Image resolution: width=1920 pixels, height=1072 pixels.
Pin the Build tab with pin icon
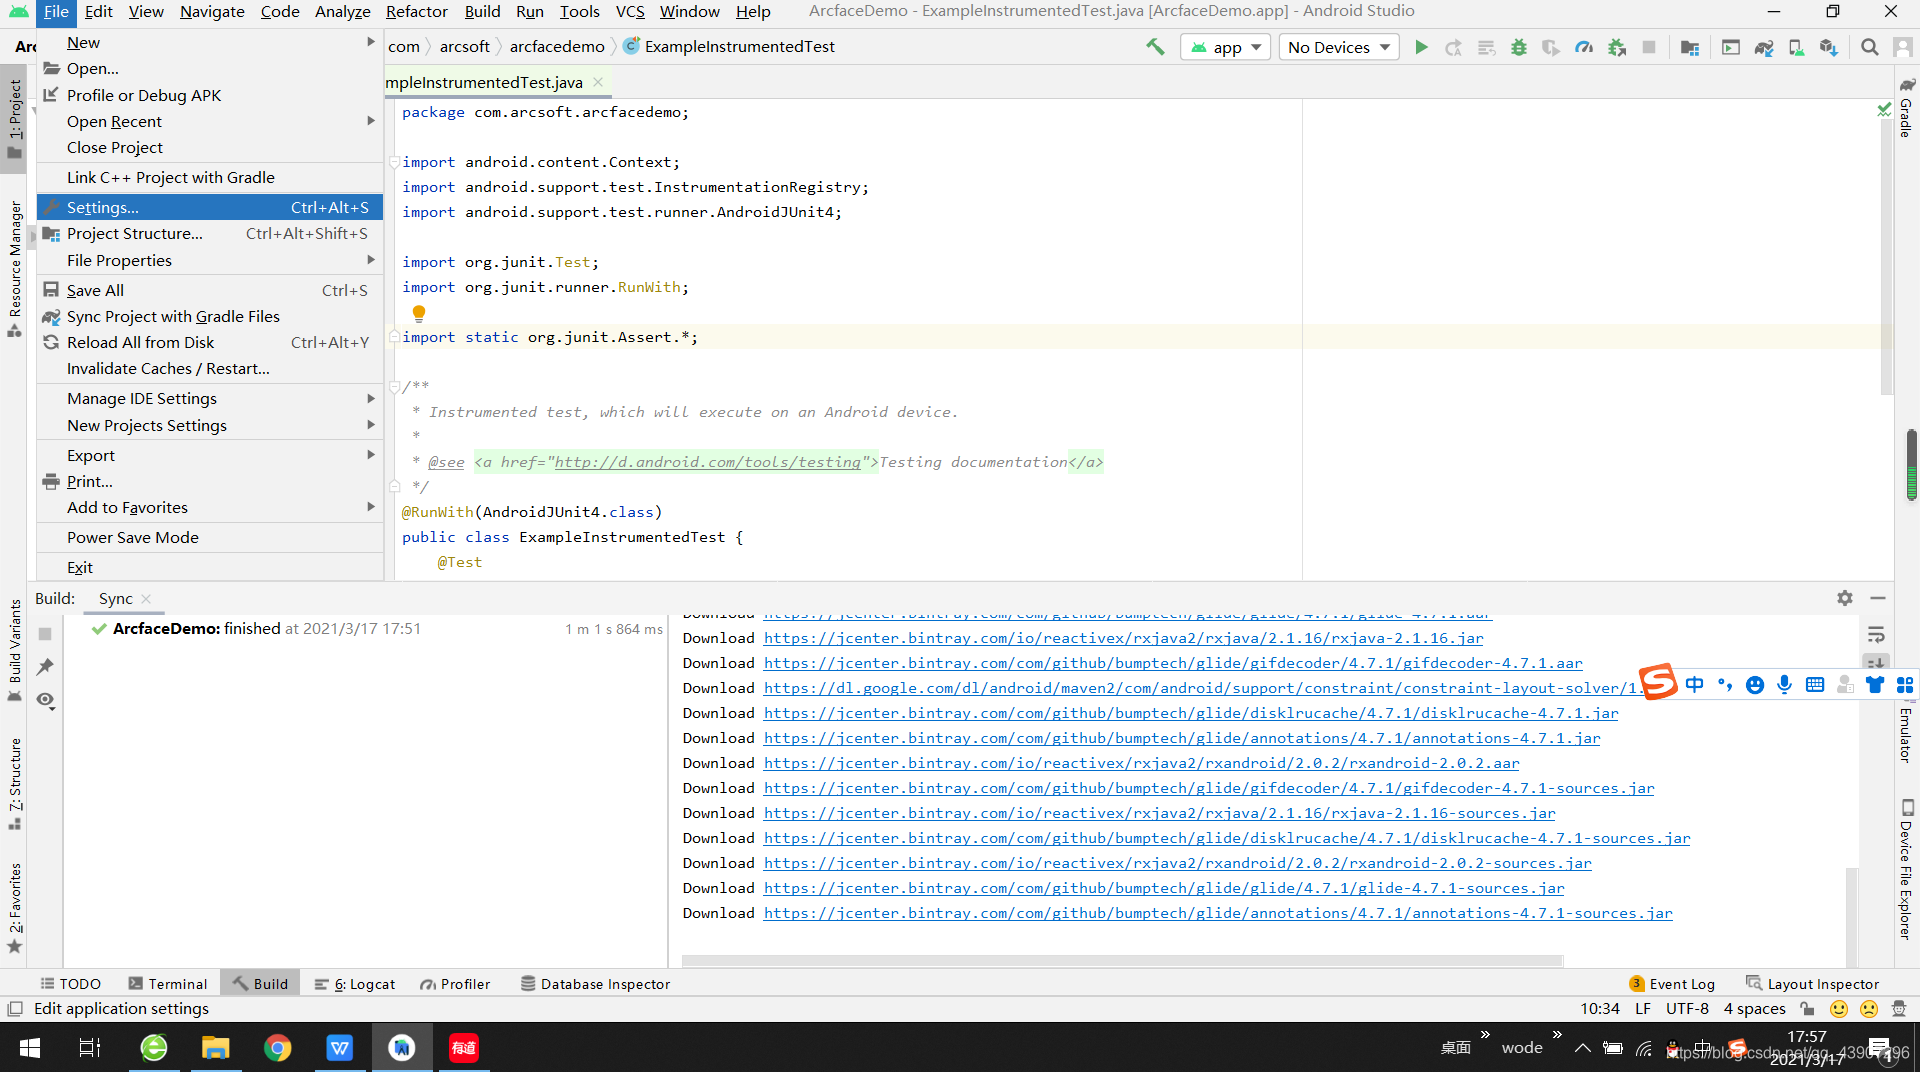45,667
